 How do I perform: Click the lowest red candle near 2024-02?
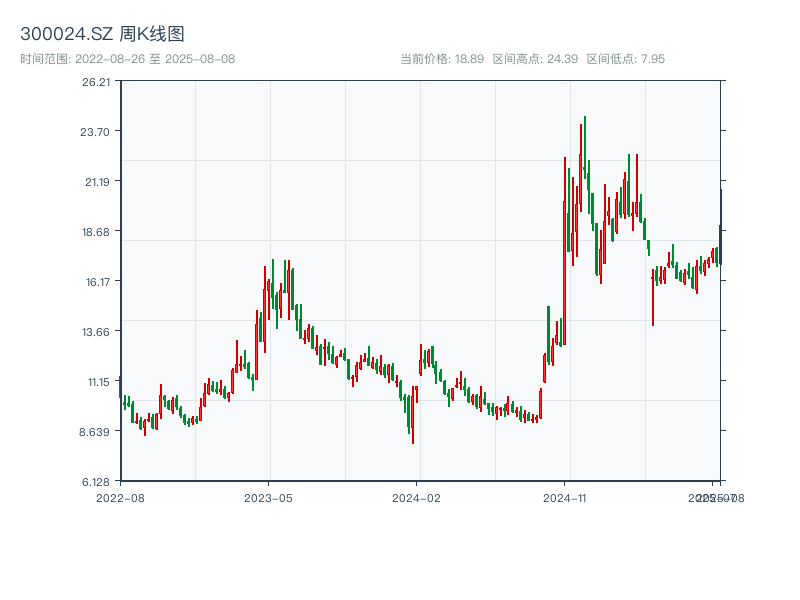[413, 415]
